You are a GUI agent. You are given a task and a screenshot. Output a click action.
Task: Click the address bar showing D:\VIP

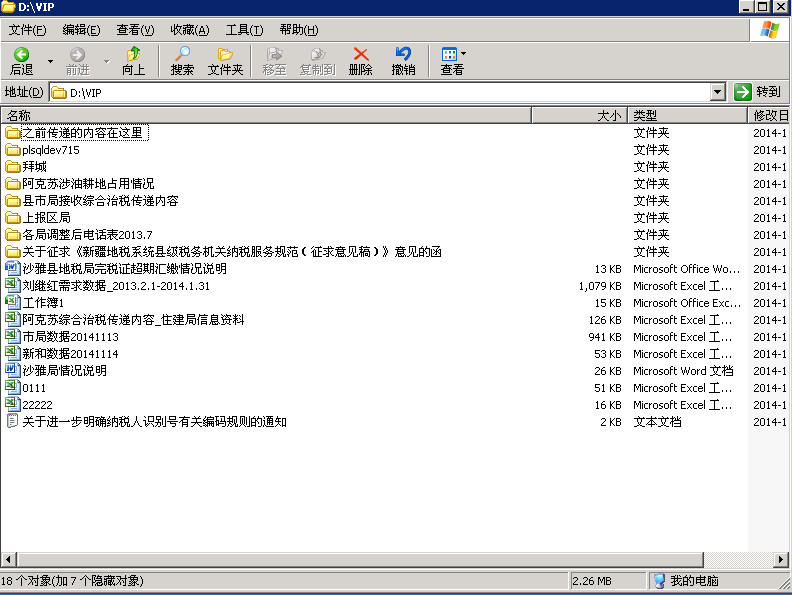click(x=381, y=92)
